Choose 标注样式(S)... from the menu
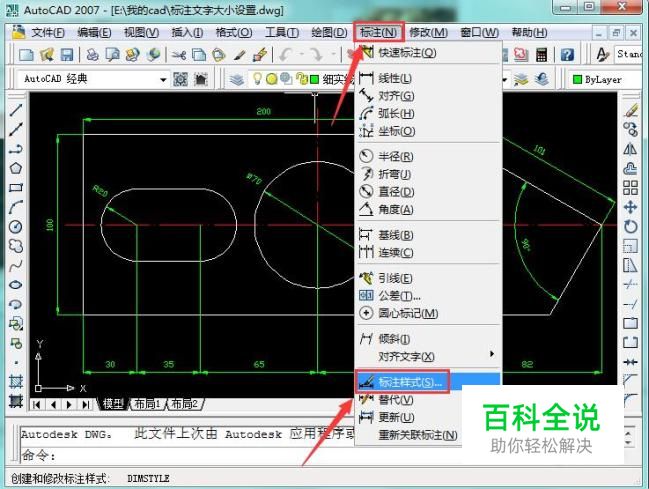 428,382
